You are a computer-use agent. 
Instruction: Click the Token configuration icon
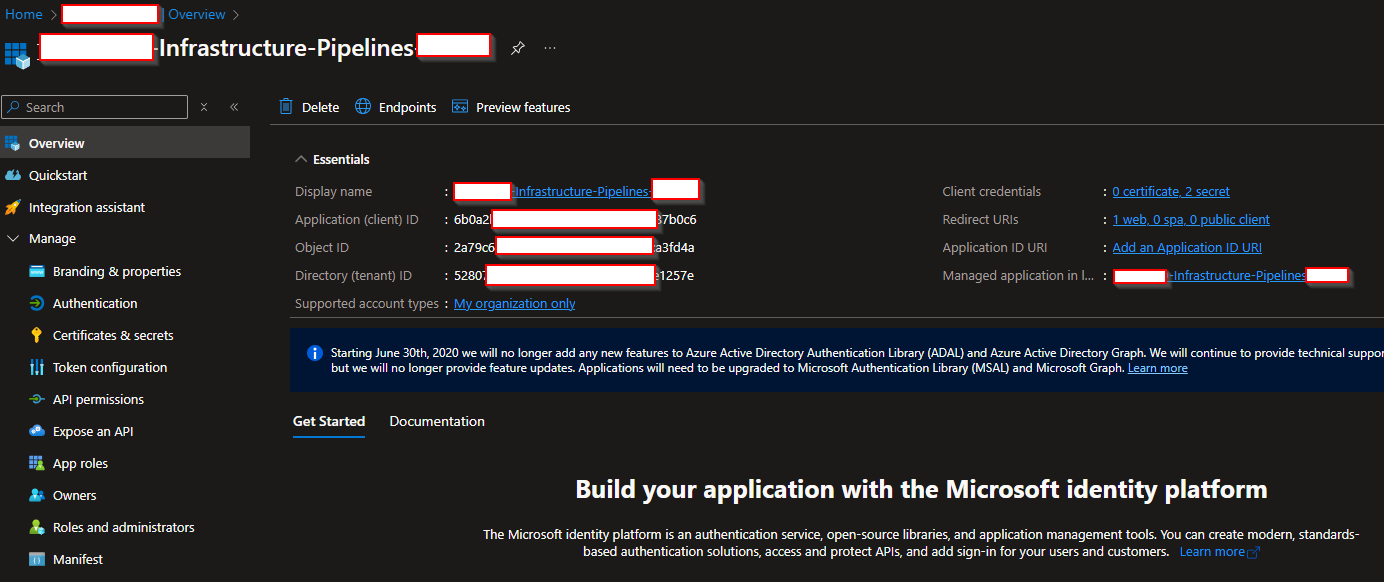(x=37, y=367)
